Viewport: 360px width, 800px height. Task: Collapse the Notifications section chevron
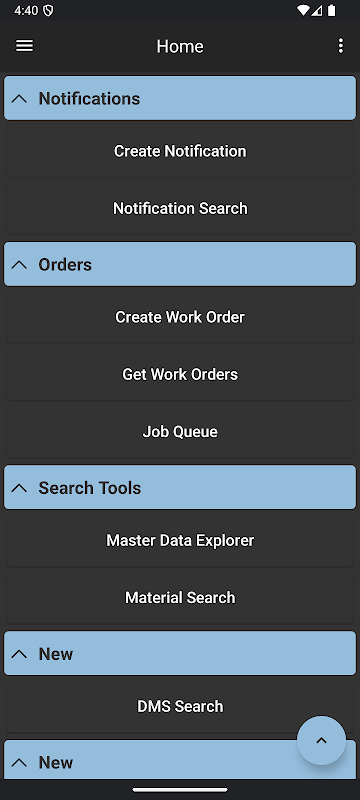(19, 98)
